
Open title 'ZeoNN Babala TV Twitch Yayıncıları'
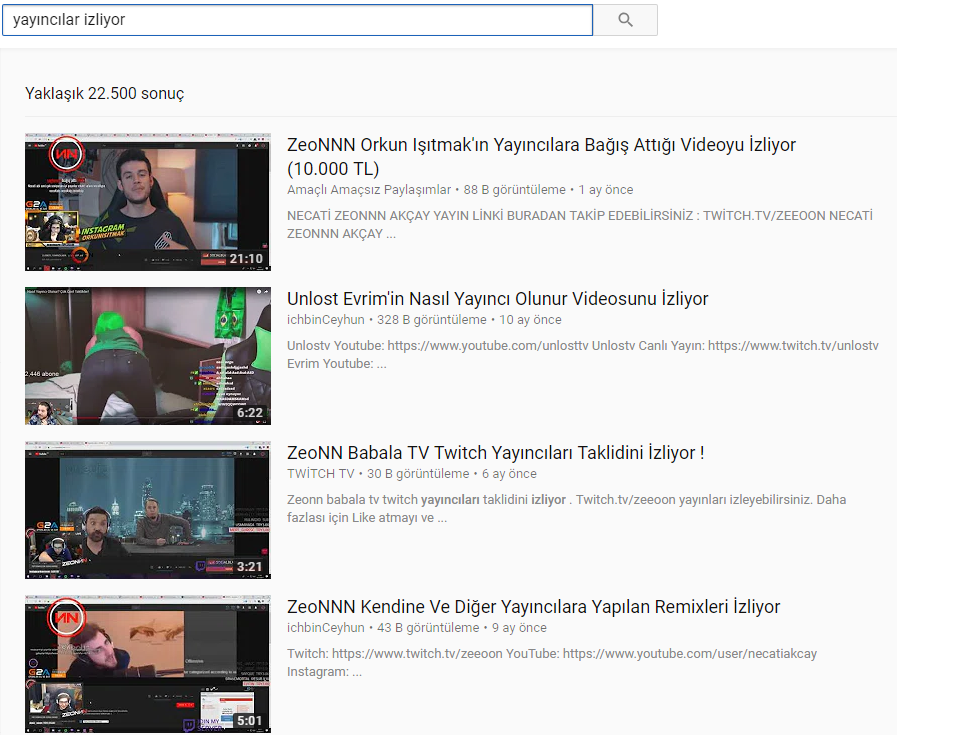point(495,453)
